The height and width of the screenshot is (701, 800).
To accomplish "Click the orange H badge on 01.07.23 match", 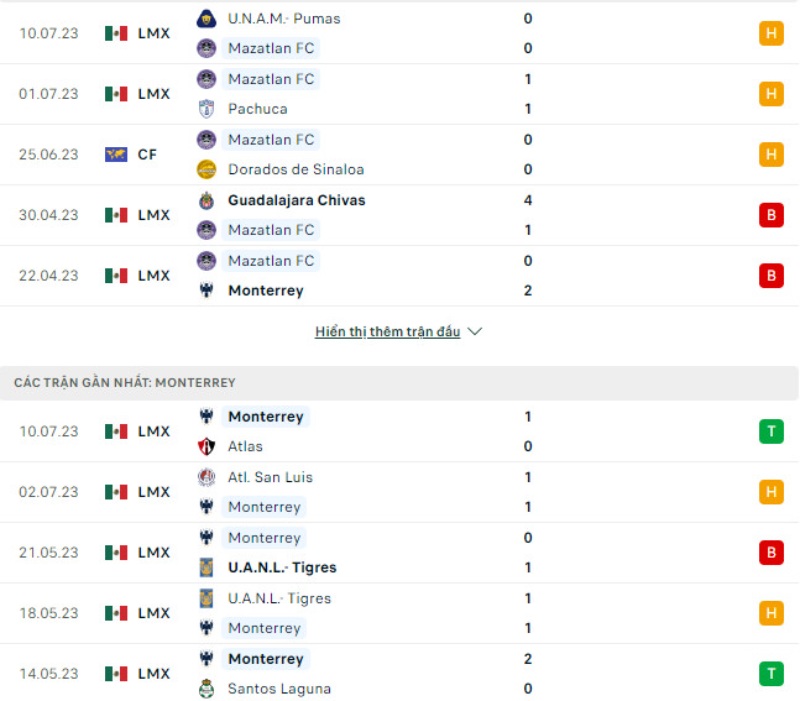I will point(771,94).
